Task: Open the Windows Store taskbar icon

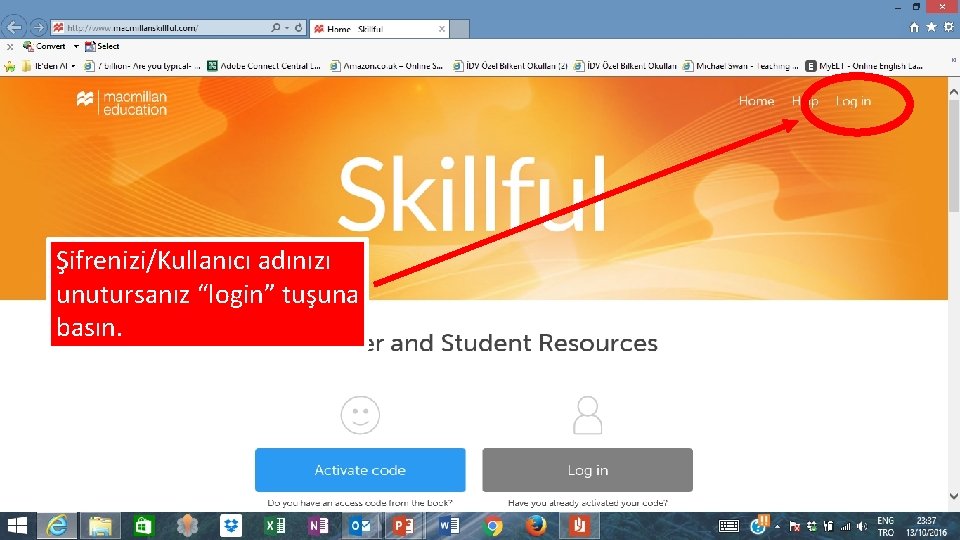Action: 144,526
